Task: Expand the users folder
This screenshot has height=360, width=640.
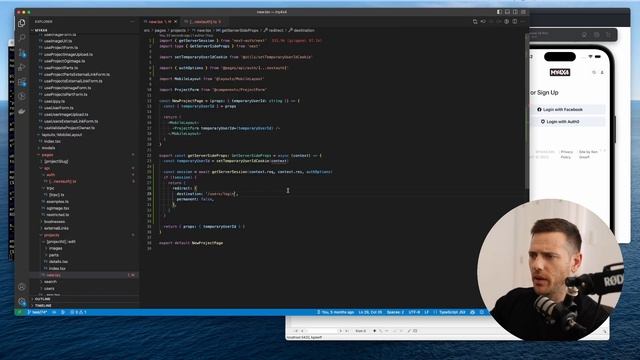Action: point(49,289)
